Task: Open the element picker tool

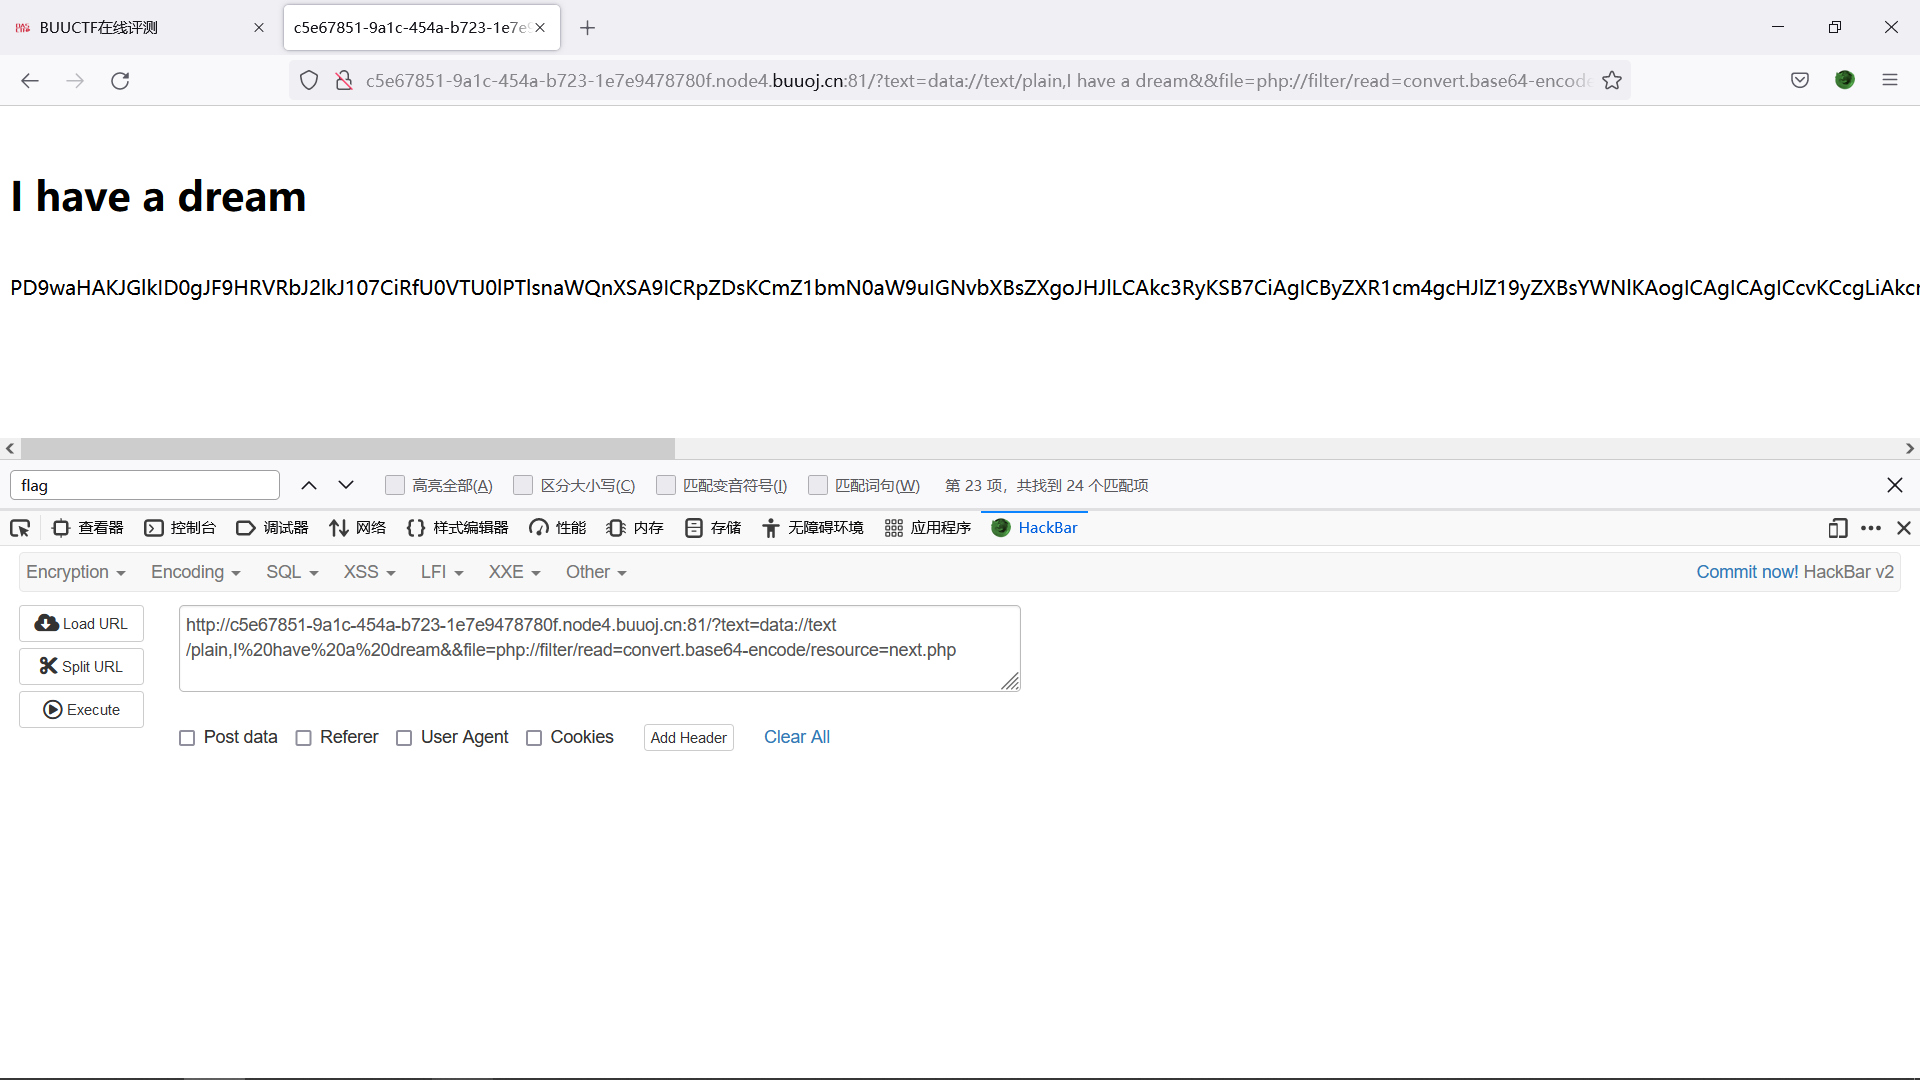Action: (x=20, y=528)
